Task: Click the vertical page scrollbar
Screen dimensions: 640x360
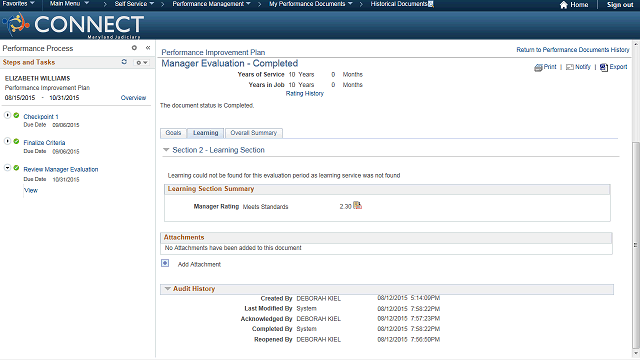Action: tap(636, 245)
